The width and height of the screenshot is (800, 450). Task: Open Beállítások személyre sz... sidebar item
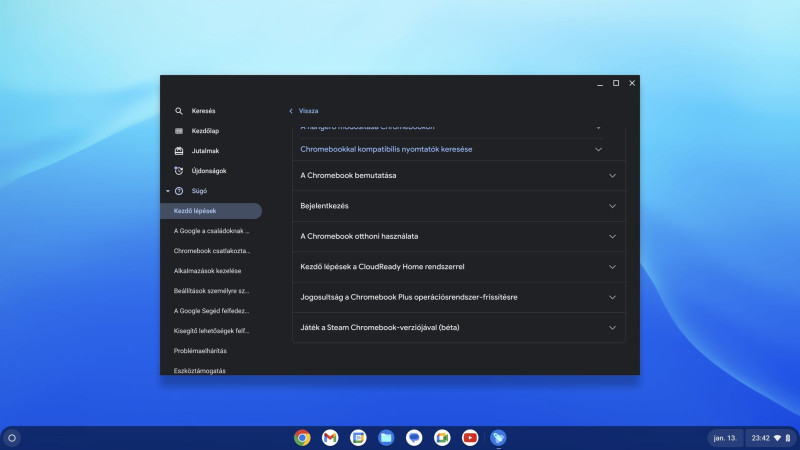point(211,291)
